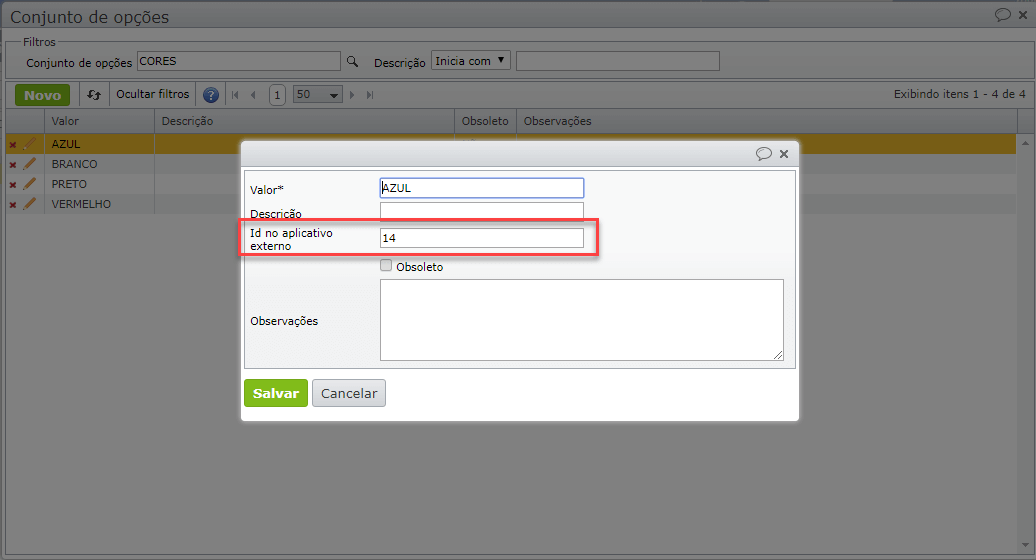This screenshot has width=1036, height=560.
Task: Sort by the Observações column header
Action: pos(766,122)
